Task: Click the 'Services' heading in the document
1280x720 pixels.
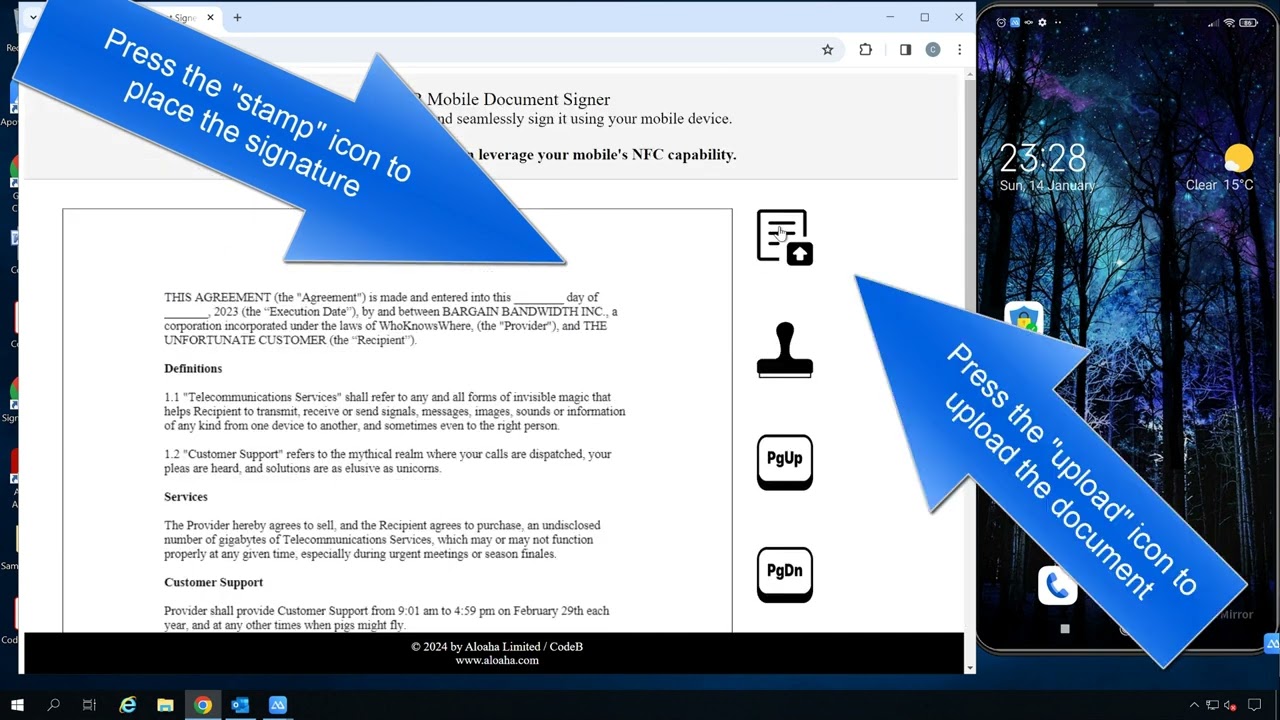Action: tap(186, 496)
